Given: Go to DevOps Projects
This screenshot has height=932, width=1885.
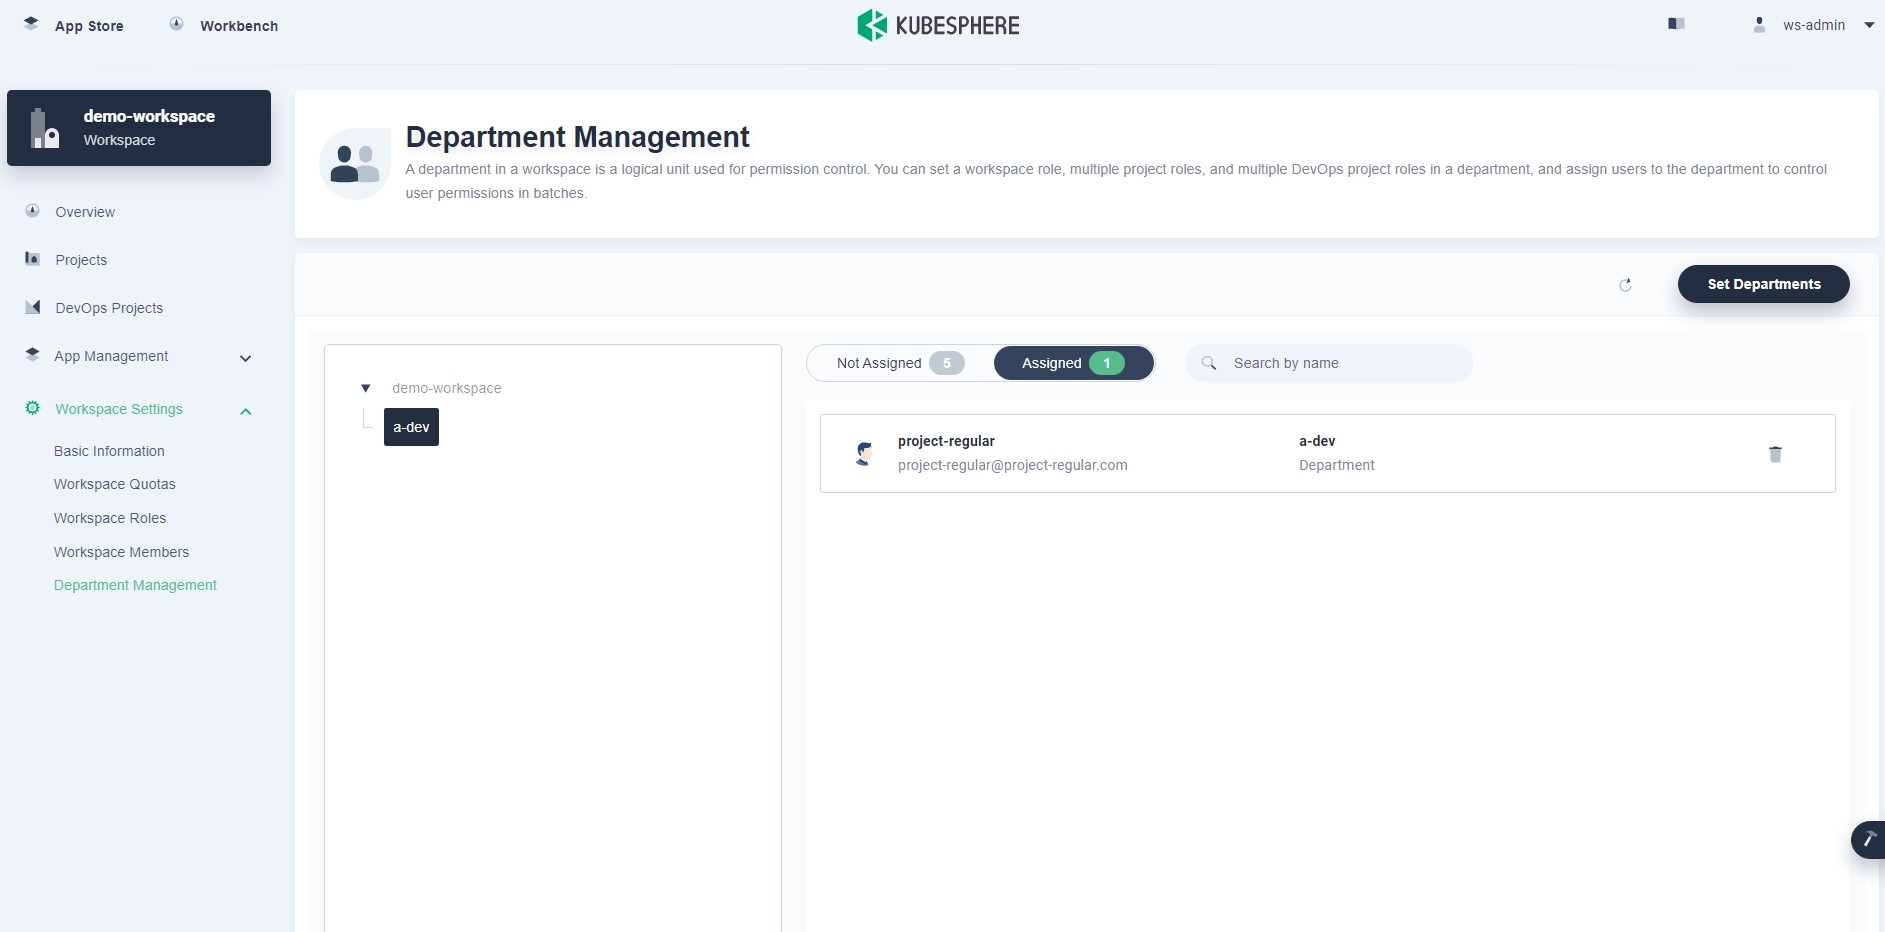Looking at the screenshot, I should (109, 308).
